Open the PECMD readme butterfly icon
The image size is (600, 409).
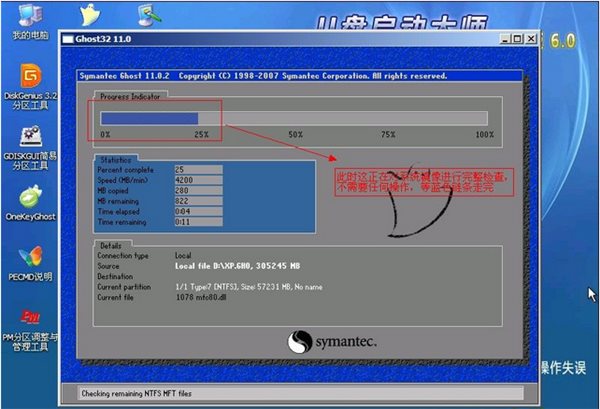tap(31, 264)
